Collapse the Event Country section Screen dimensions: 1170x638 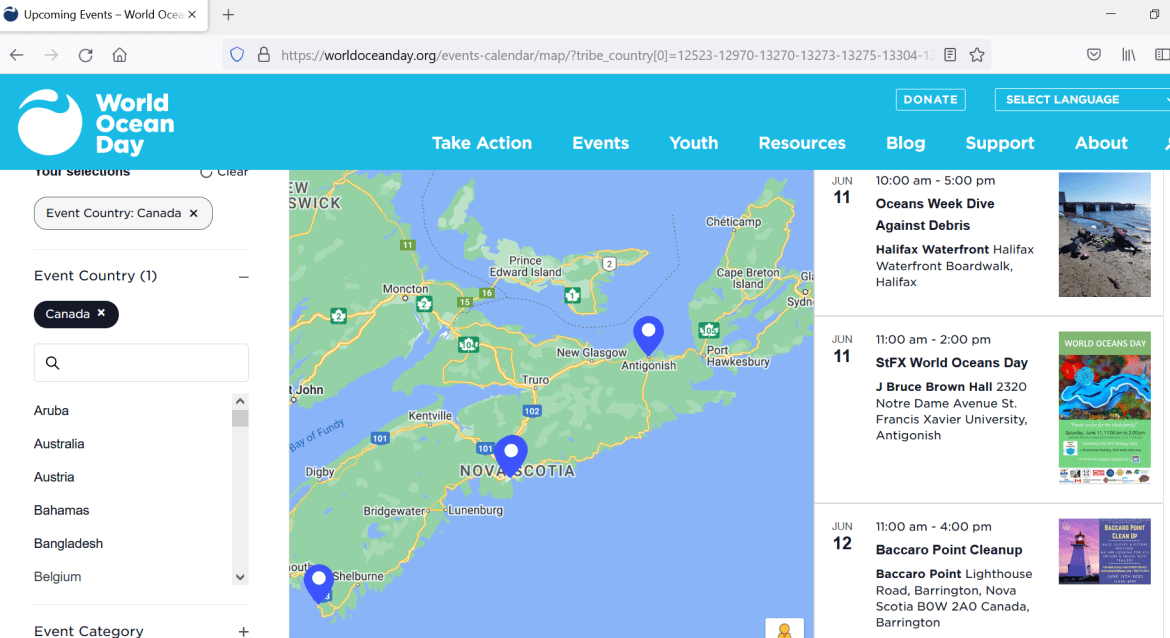point(243,276)
